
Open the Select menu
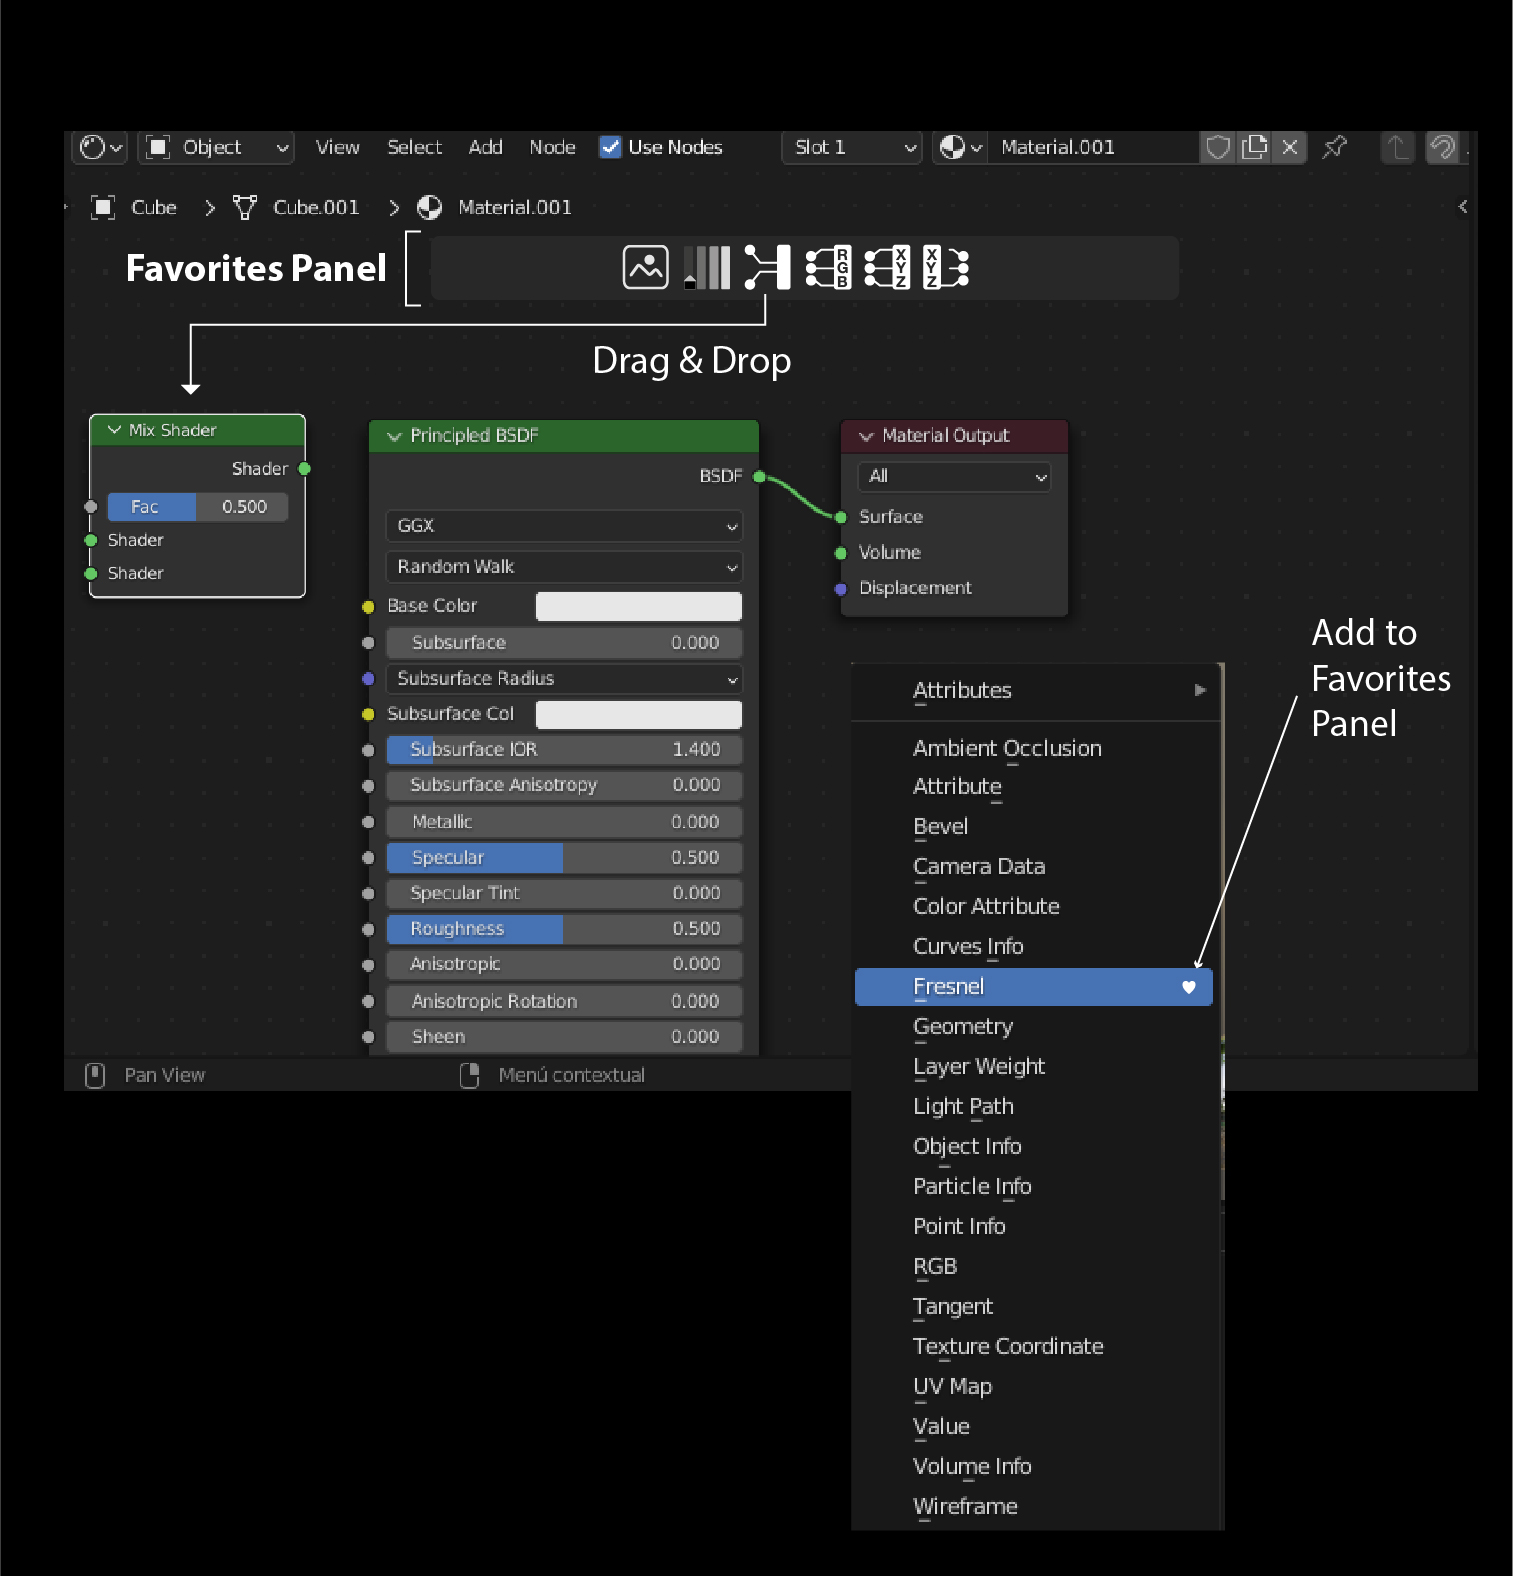pyautogui.click(x=414, y=148)
